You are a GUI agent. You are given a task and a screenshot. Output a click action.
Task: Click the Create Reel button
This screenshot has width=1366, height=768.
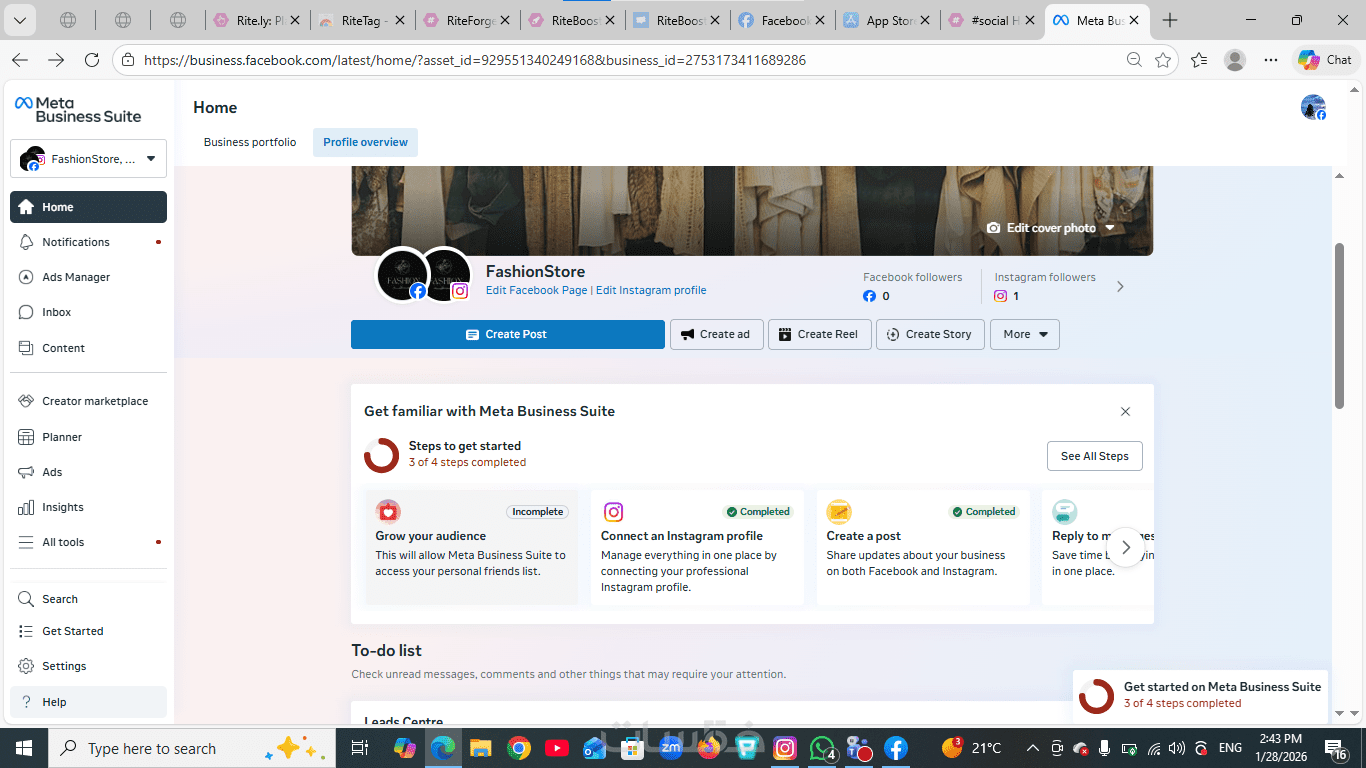[x=820, y=334]
